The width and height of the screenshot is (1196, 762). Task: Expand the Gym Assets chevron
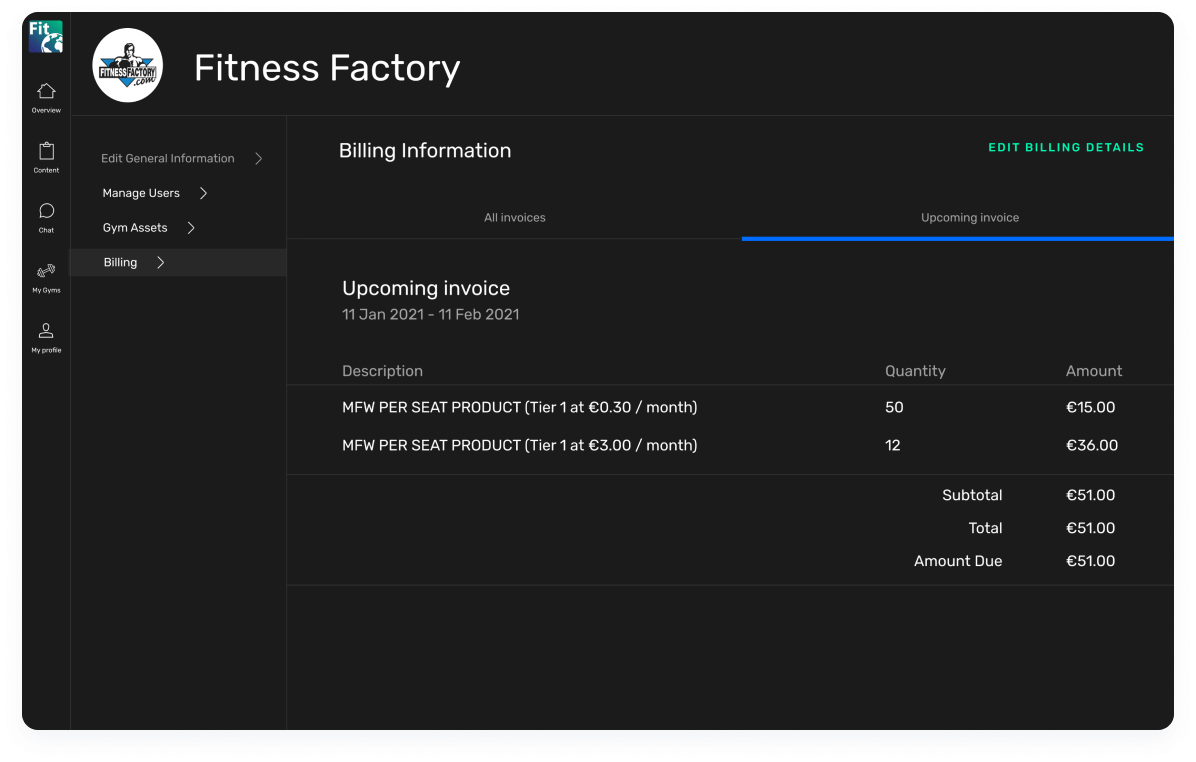point(191,228)
